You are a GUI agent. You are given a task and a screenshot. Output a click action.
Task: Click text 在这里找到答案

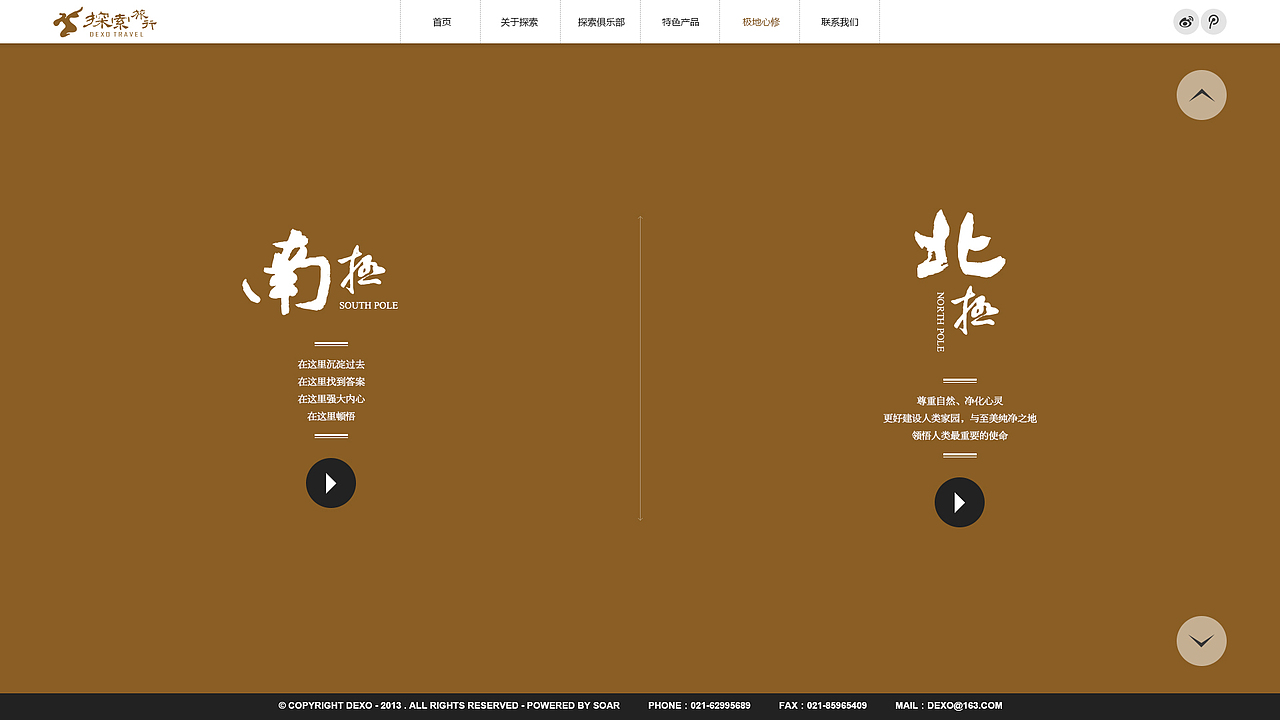331,382
